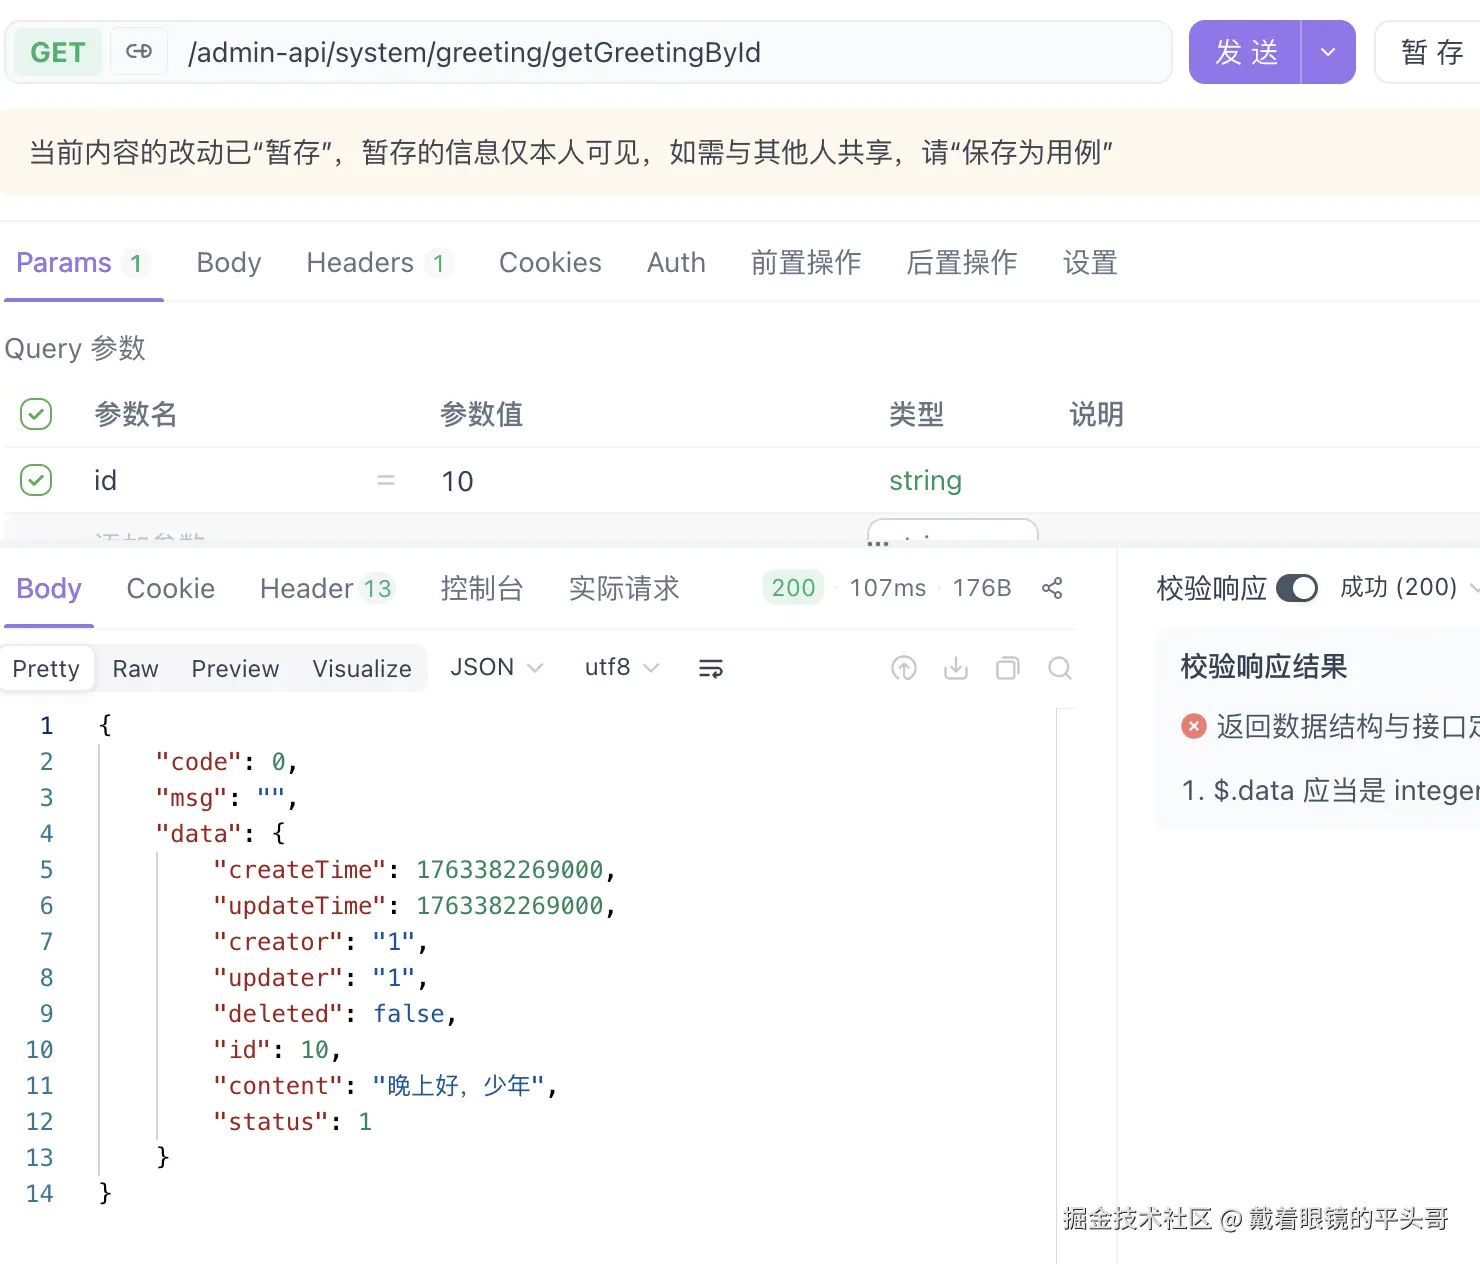This screenshot has width=1480, height=1264.
Task: Click the $.data 应当是 integer message
Action: pyautogui.click(x=1330, y=791)
